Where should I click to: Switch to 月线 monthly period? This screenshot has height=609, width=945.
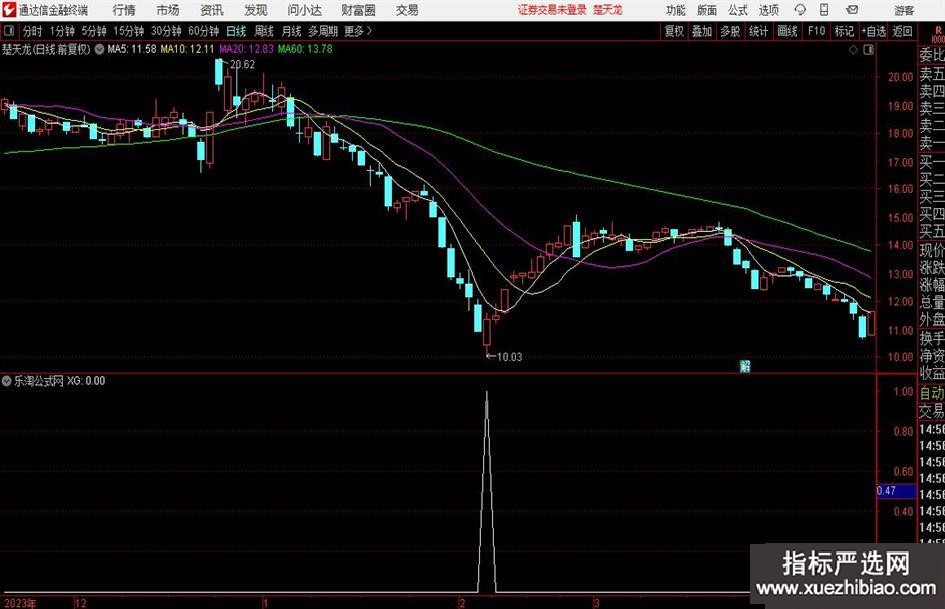(292, 31)
